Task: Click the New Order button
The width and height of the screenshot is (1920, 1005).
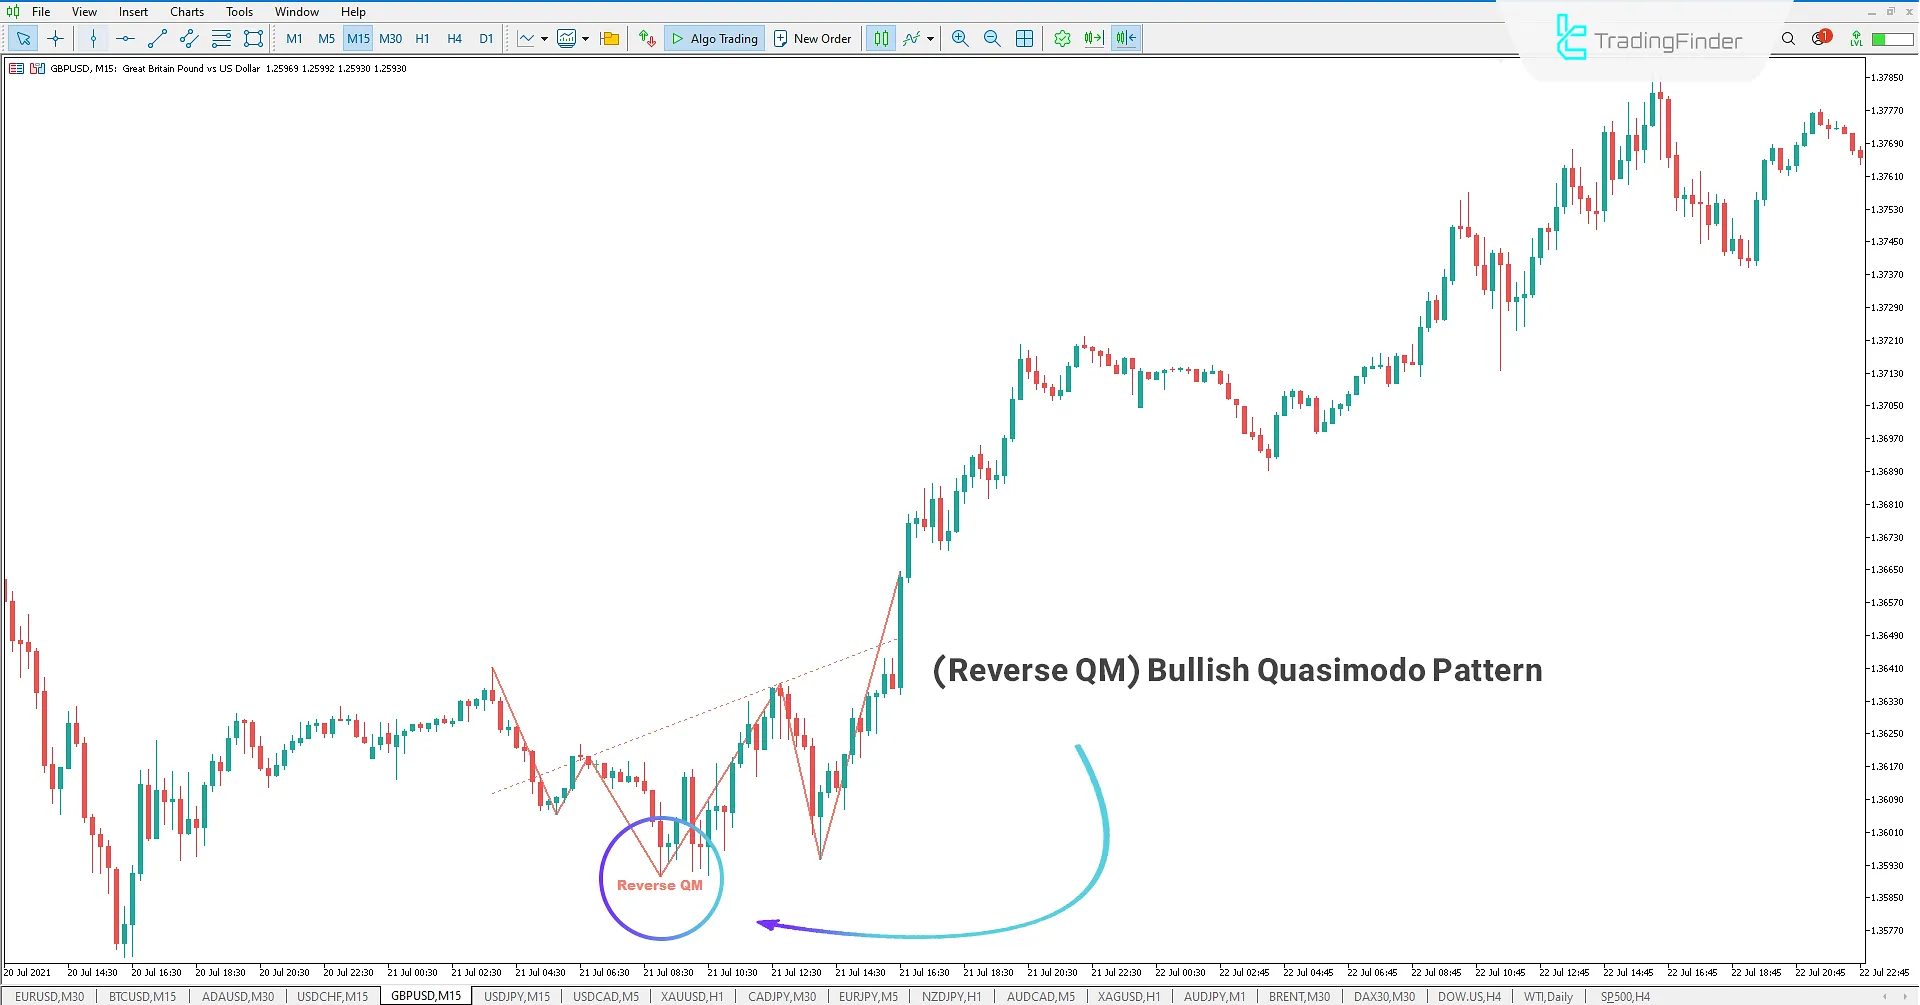Action: point(812,39)
